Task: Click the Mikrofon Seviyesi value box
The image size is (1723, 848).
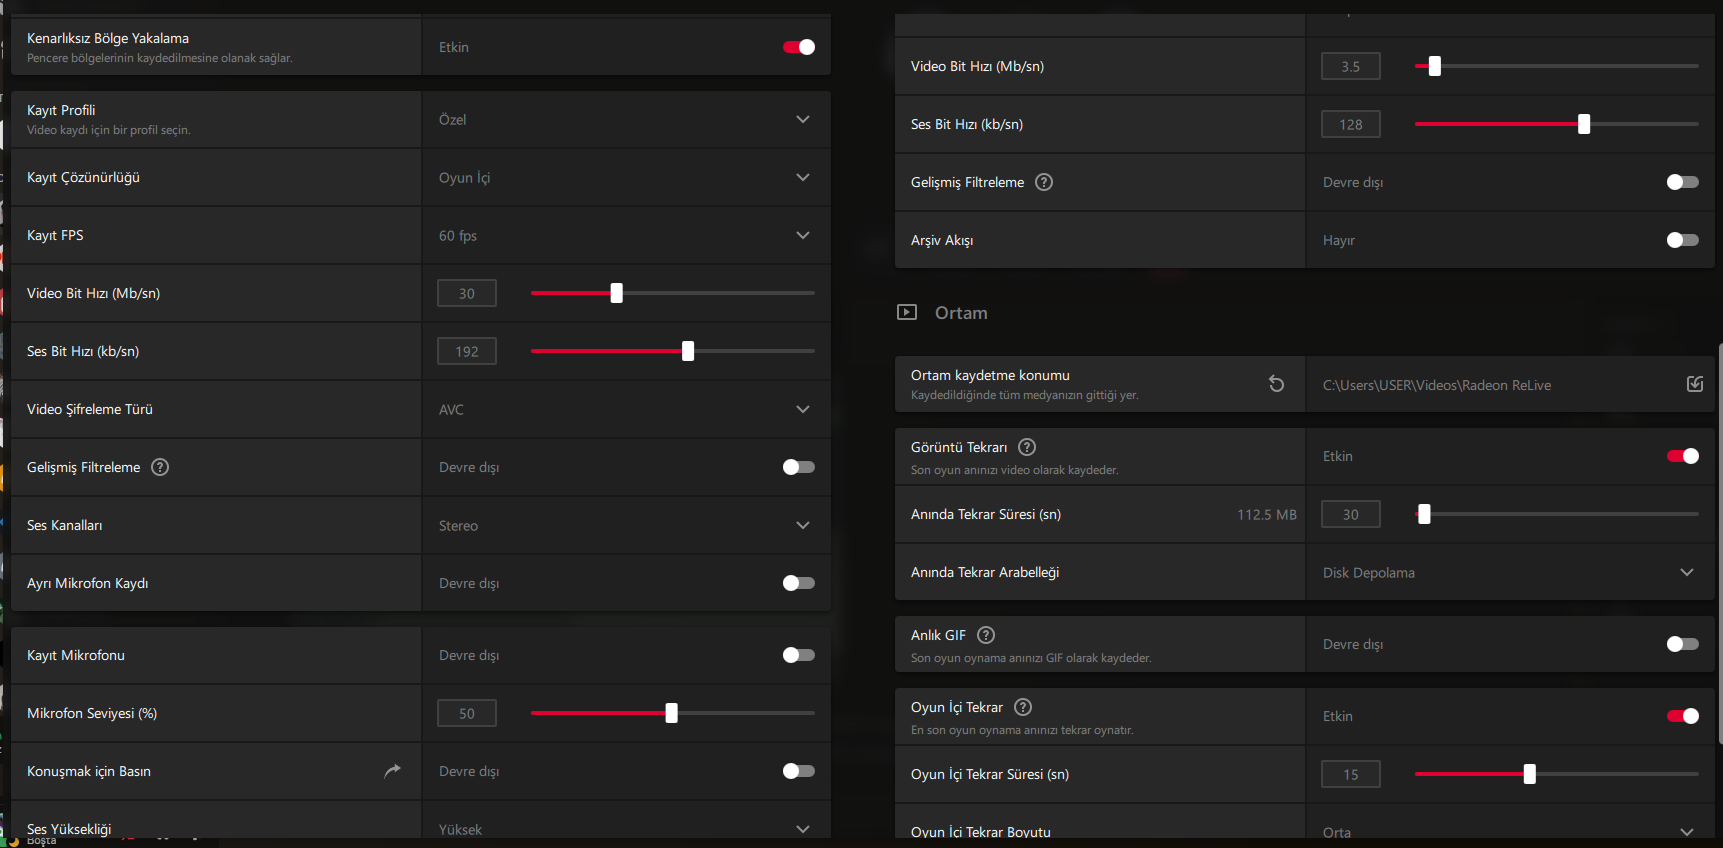Action: coord(467,713)
